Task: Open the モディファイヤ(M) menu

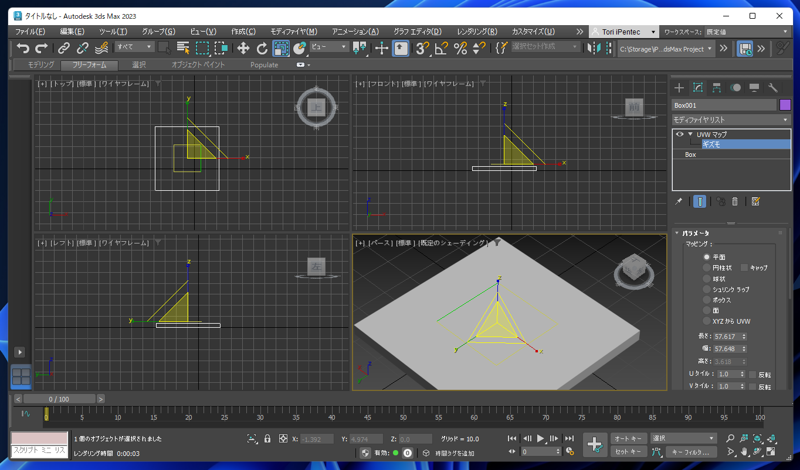Action: pos(294,32)
